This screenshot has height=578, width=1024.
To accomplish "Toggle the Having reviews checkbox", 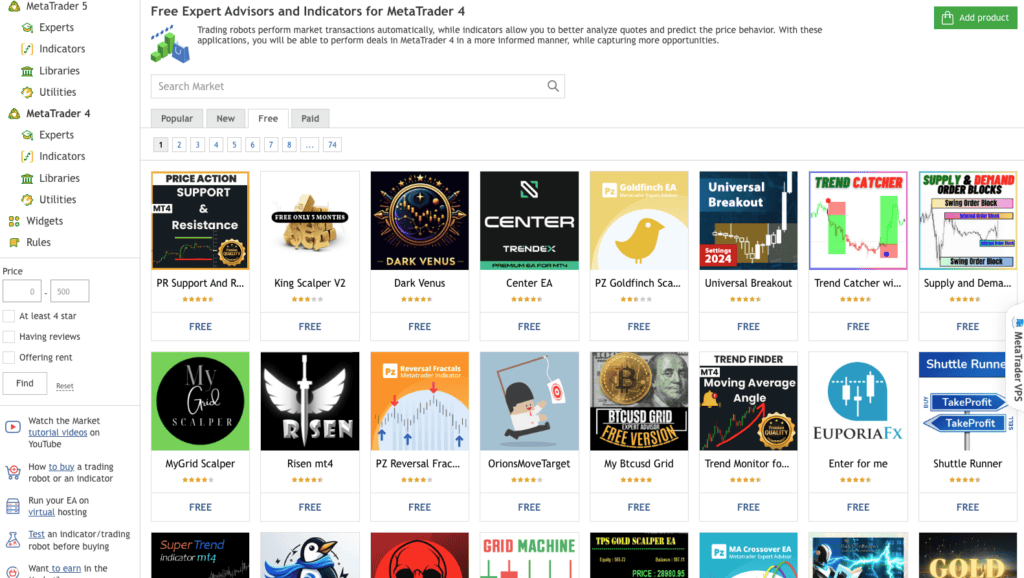I will pyautogui.click(x=9, y=337).
